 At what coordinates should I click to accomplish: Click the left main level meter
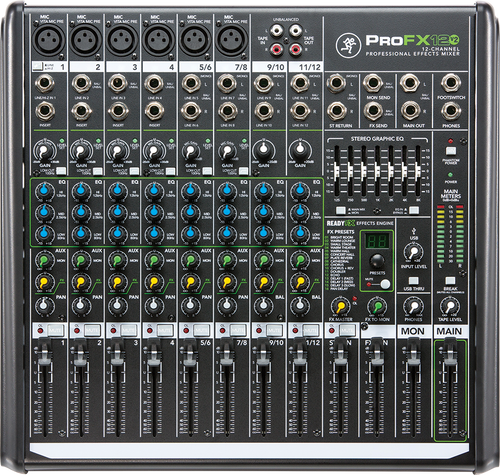[441, 235]
